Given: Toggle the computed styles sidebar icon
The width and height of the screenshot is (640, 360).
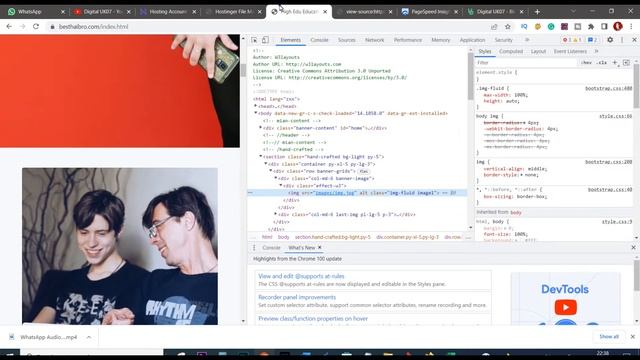Looking at the screenshot, I should pos(626,62).
